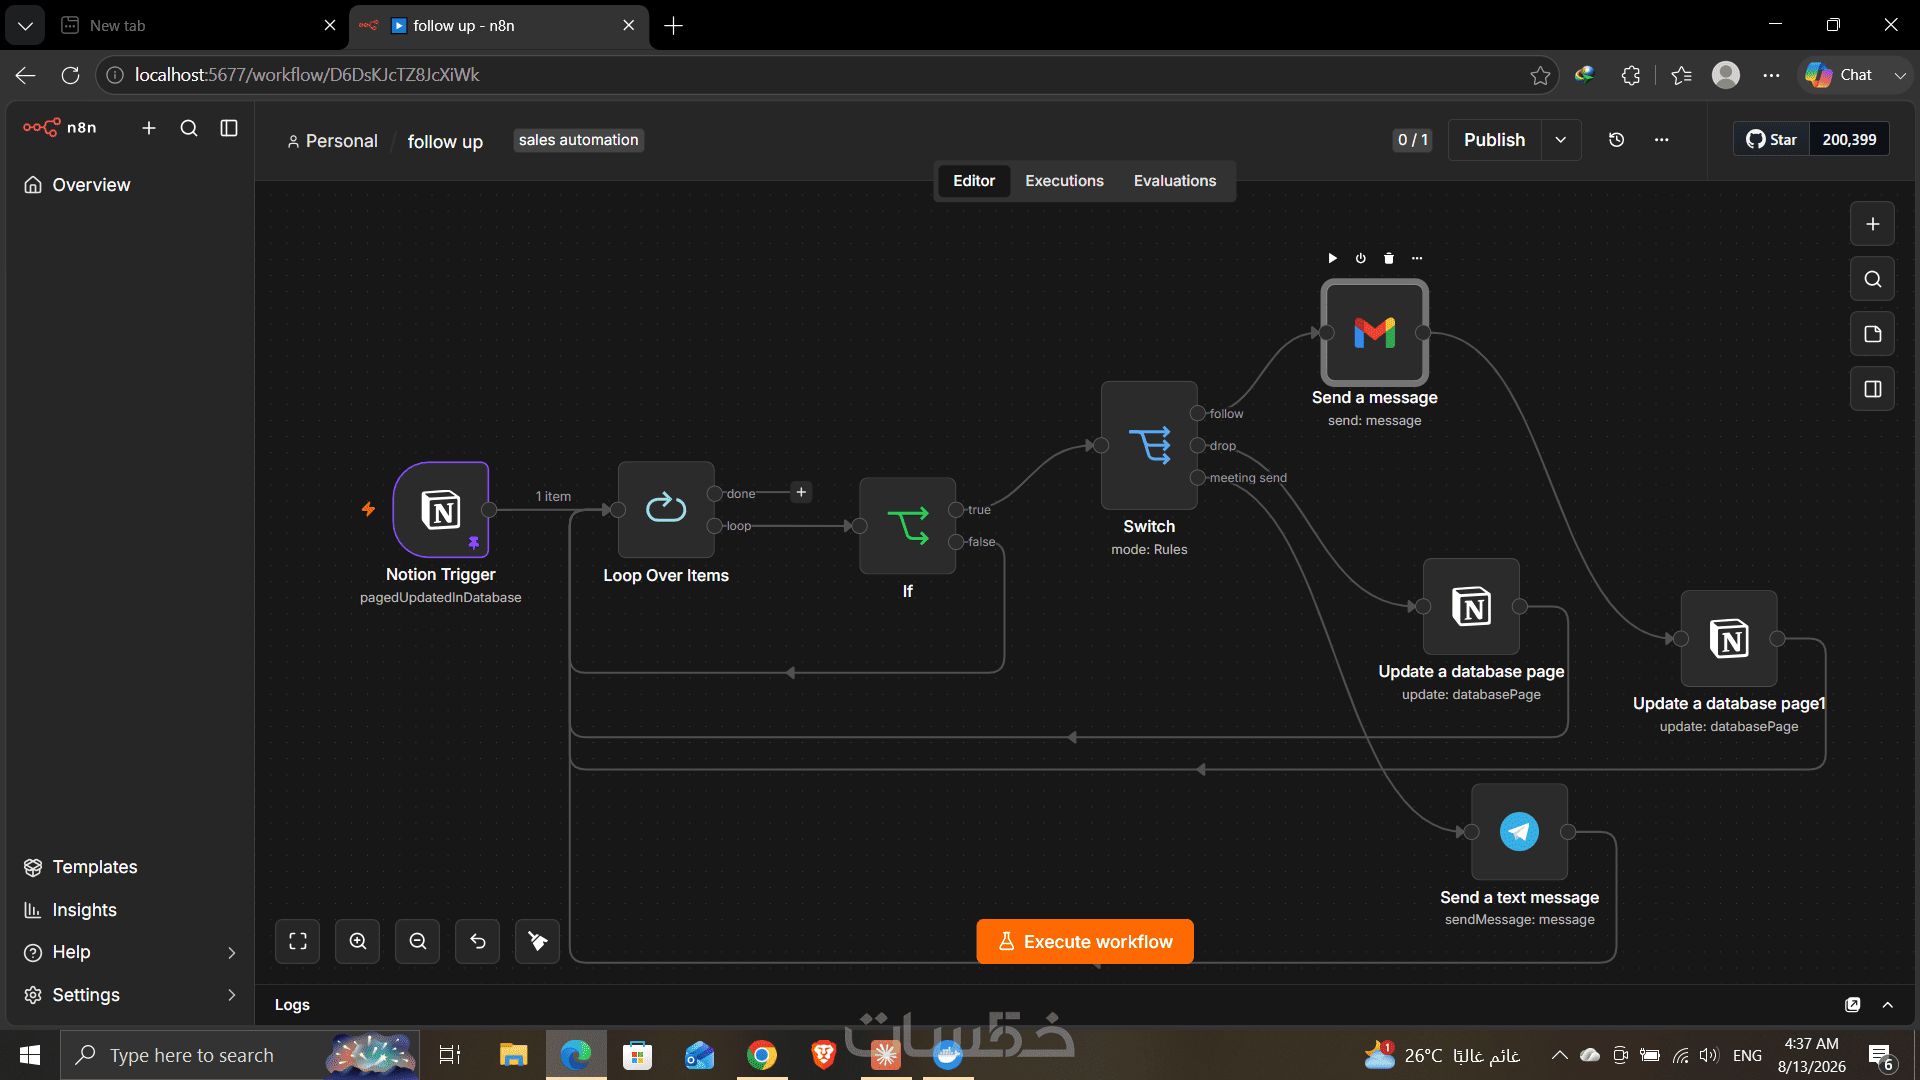This screenshot has height=1080, width=1920.
Task: Expand the Help submenu
Action: click(x=128, y=952)
